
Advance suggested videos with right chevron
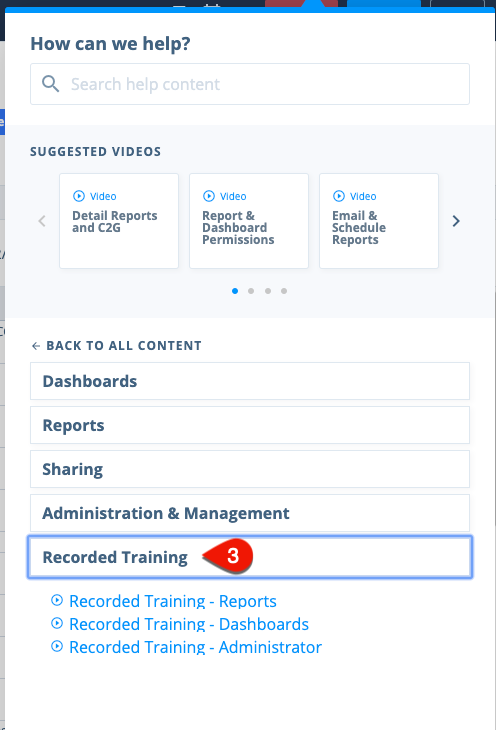click(456, 221)
